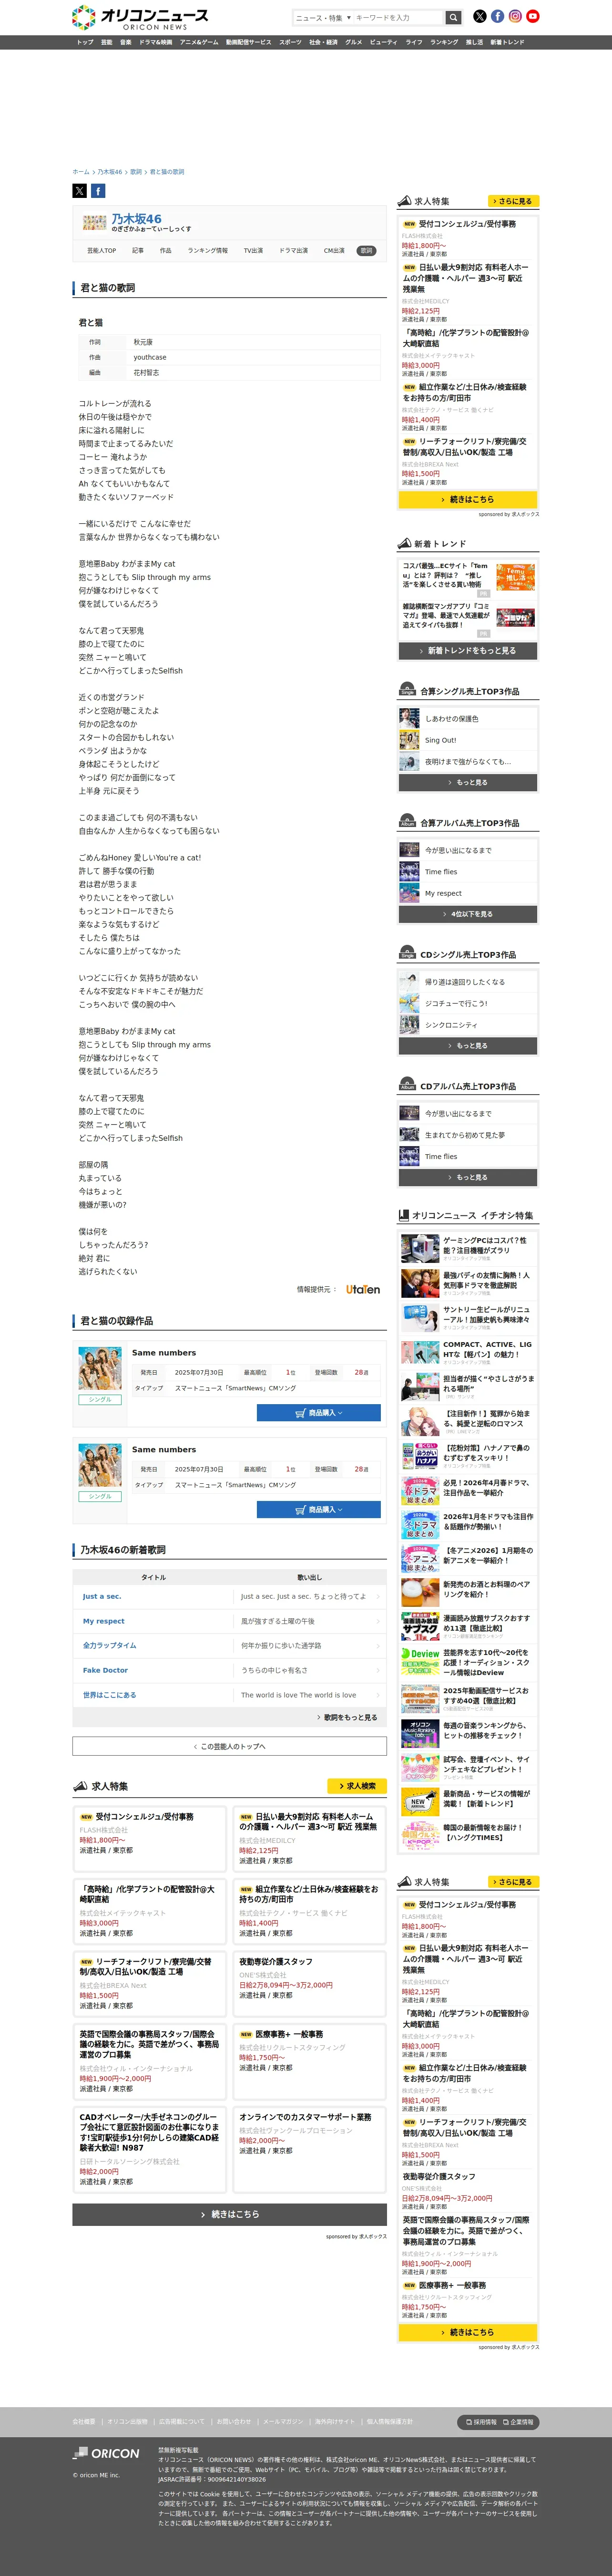Click さらに見る in top 求人特集
The width and height of the screenshot is (612, 2576).
pyautogui.click(x=513, y=201)
